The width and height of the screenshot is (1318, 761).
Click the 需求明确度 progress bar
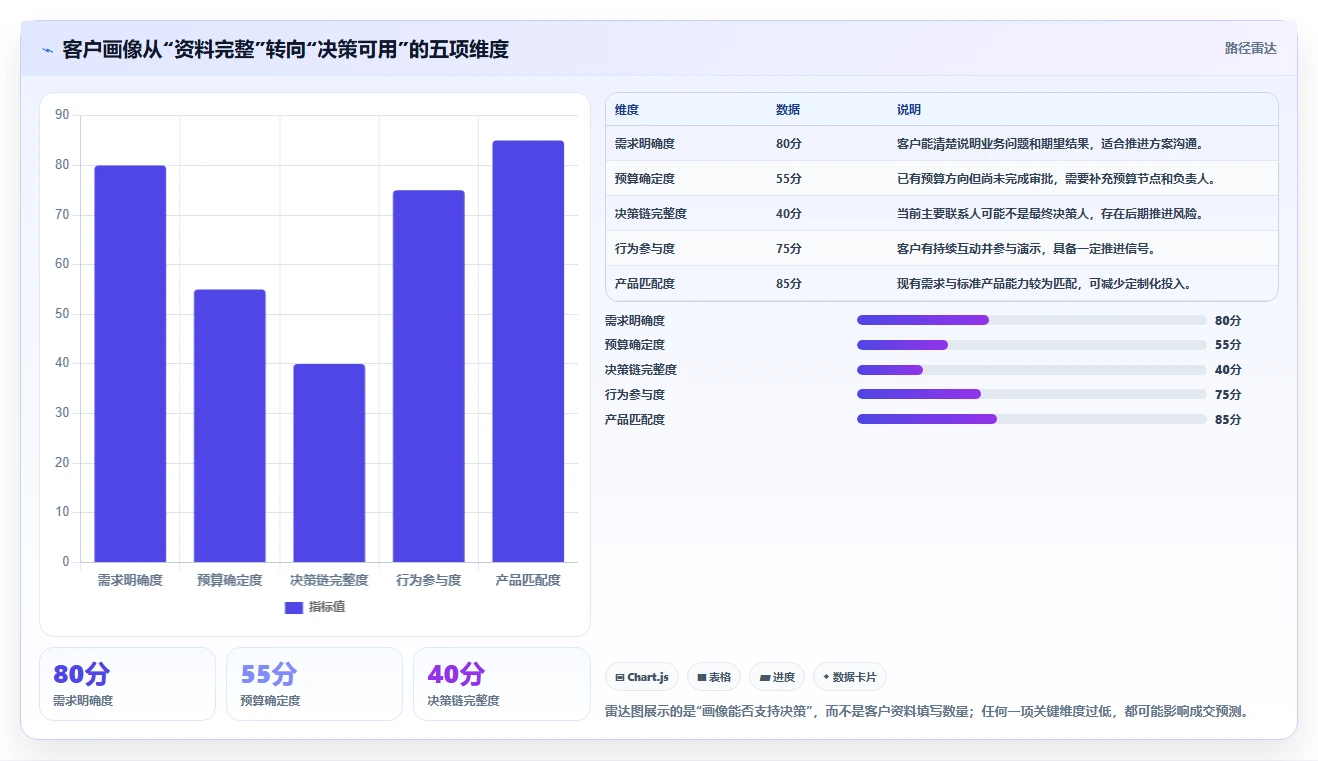point(1031,320)
